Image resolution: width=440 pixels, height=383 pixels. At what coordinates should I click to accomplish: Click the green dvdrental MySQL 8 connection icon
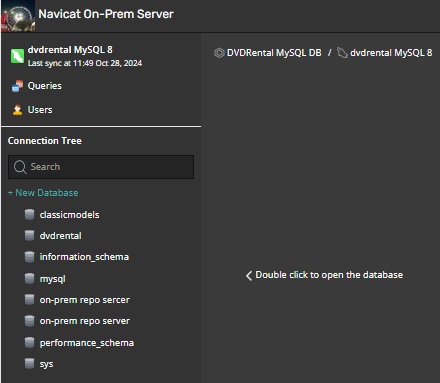point(17,56)
